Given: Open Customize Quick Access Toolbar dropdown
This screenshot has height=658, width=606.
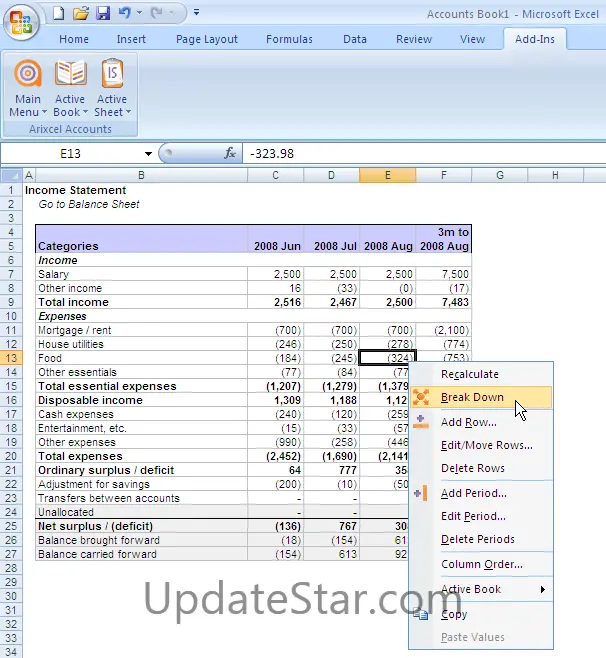Looking at the screenshot, I should click(x=196, y=13).
